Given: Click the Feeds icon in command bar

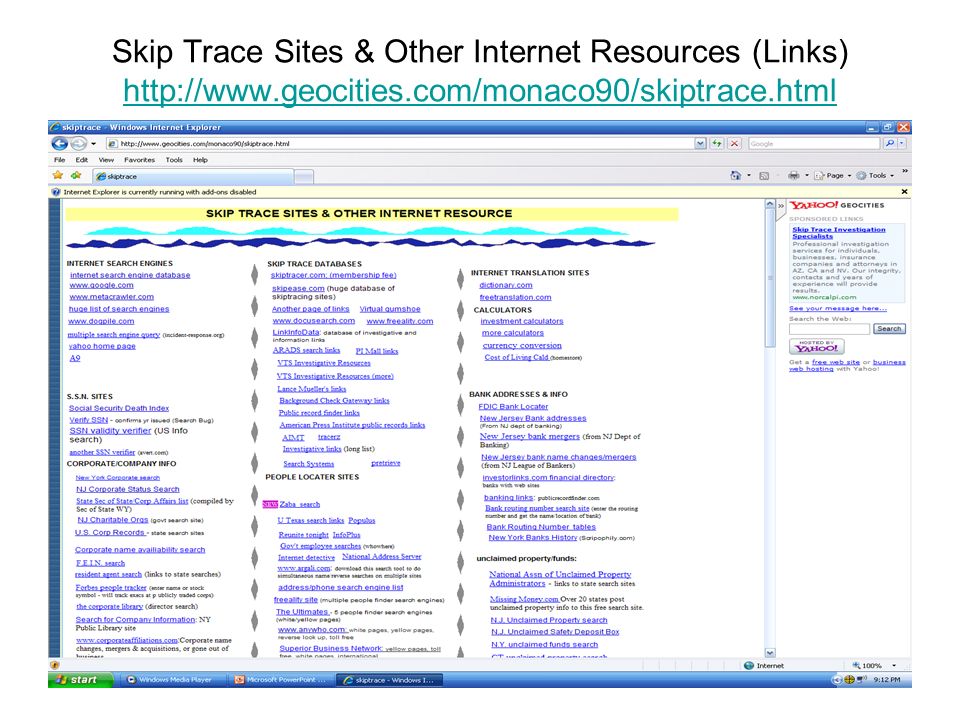Looking at the screenshot, I should 764,176.
